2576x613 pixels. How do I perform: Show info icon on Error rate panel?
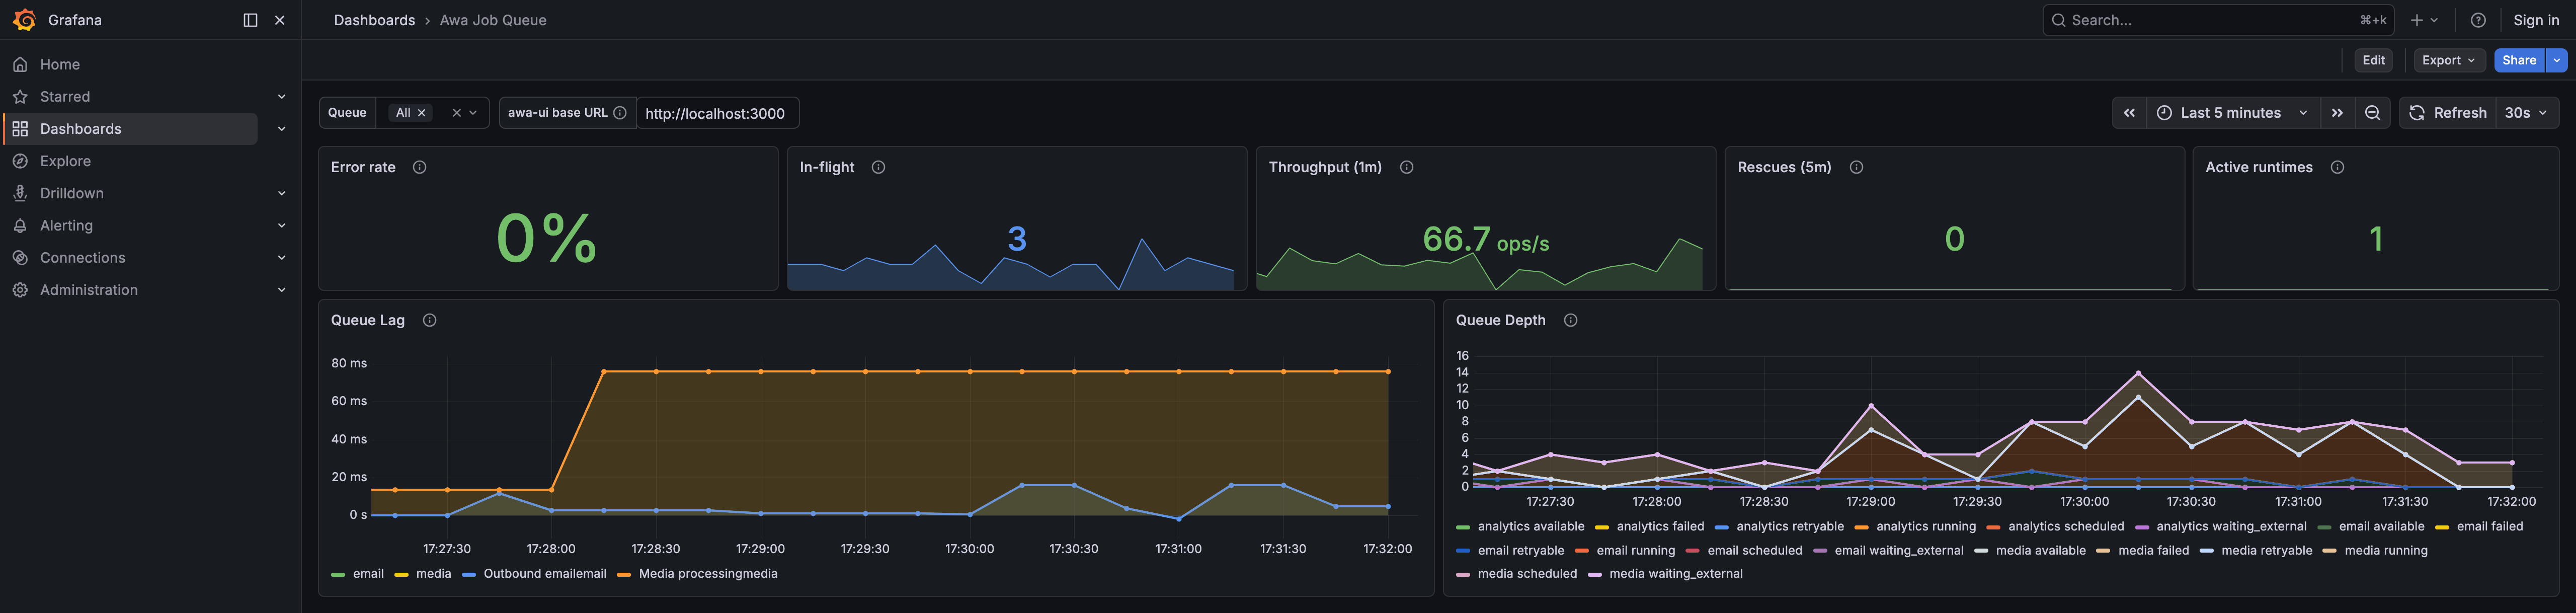[420, 167]
